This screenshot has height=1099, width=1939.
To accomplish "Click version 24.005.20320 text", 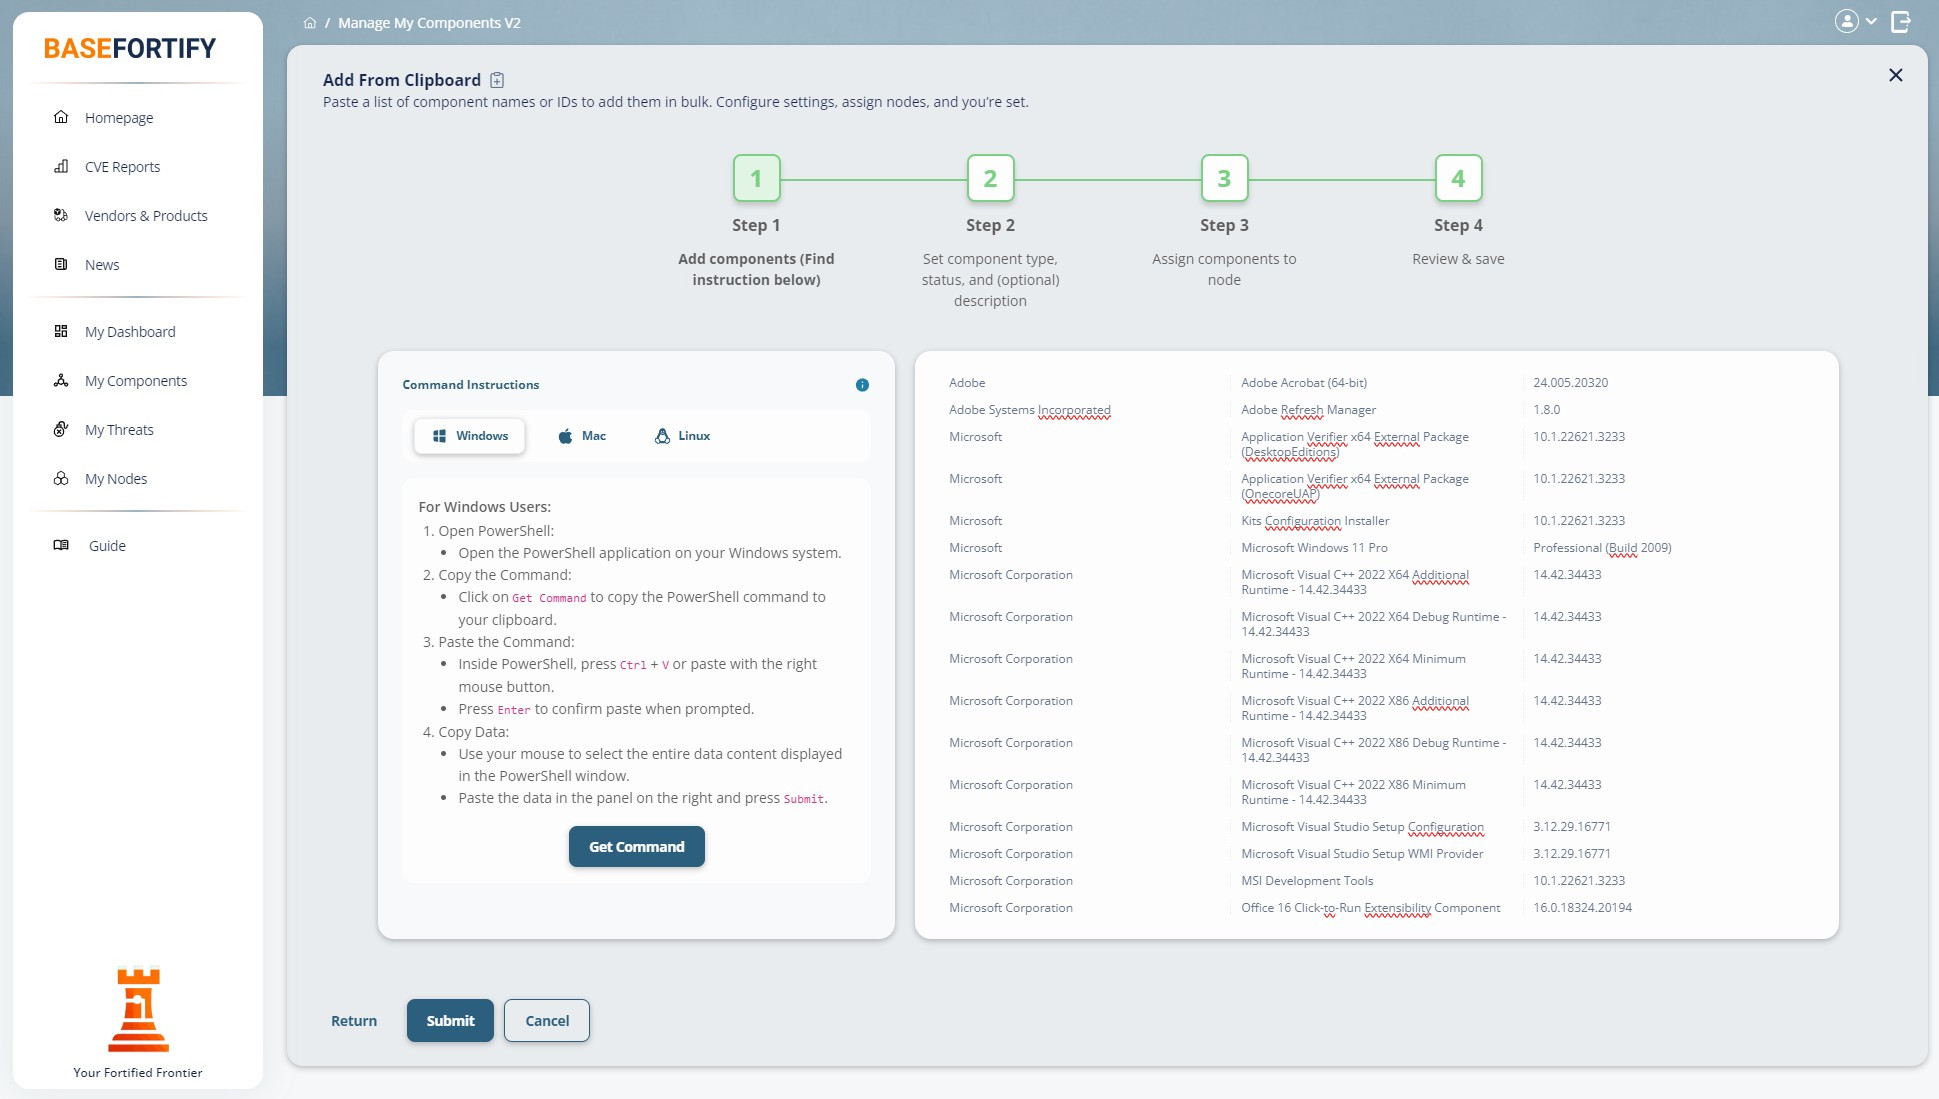I will point(1570,383).
